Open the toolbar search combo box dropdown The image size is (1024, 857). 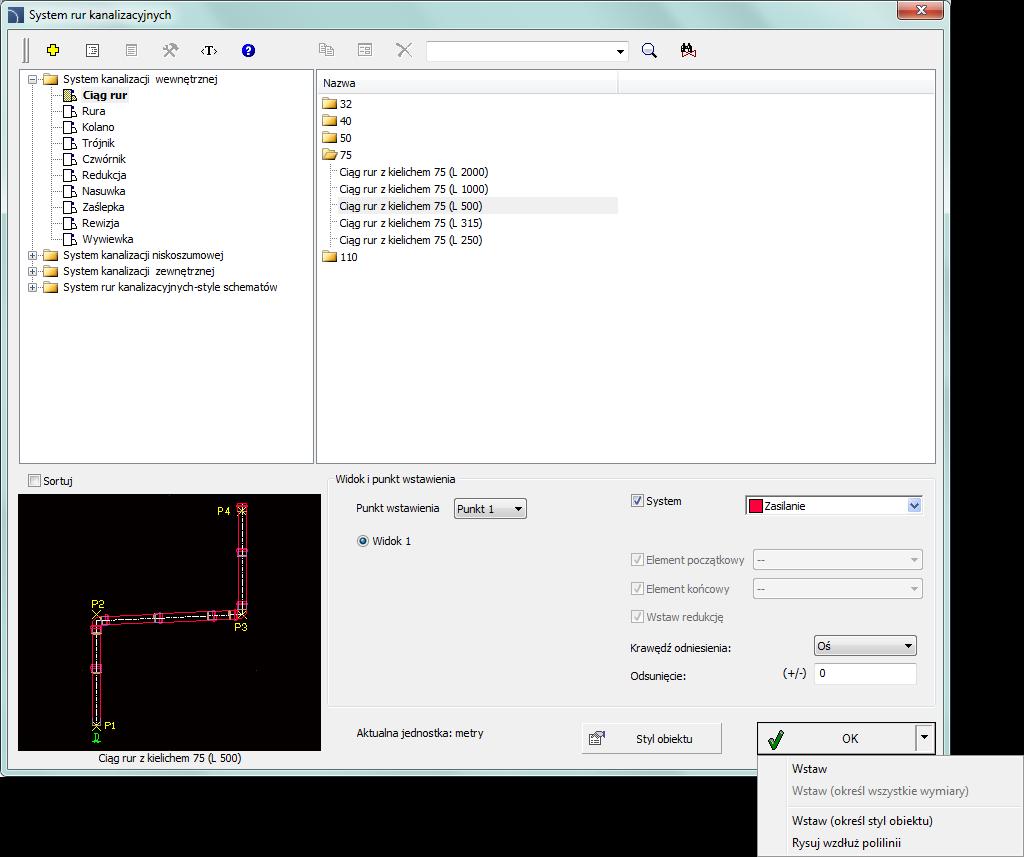620,52
